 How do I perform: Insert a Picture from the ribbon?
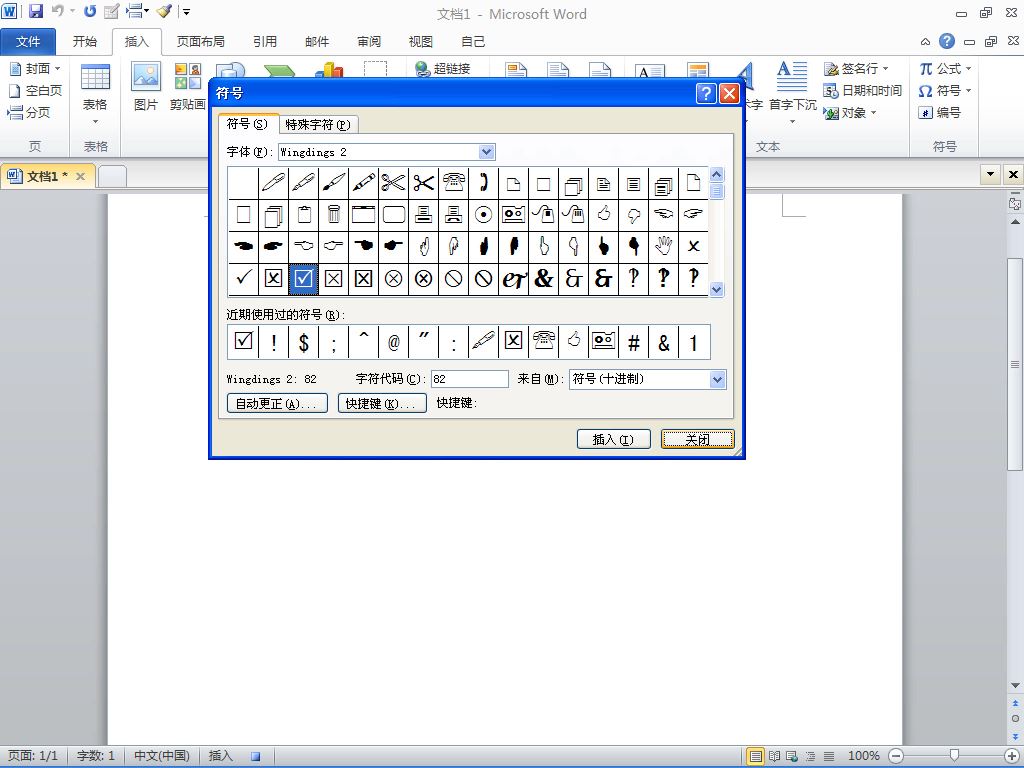click(146, 86)
